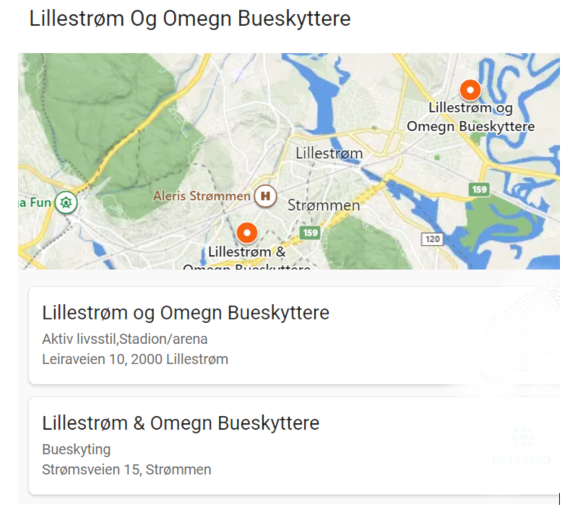The image size is (586, 522).
Task: Click the Lillestrøm og Omegn Bueskyttere map label
Action: pyautogui.click(x=471, y=117)
